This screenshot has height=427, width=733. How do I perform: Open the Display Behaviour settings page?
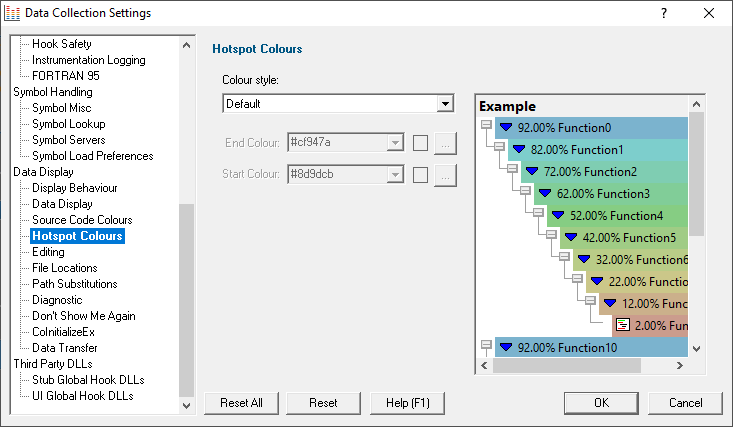[x=75, y=188]
